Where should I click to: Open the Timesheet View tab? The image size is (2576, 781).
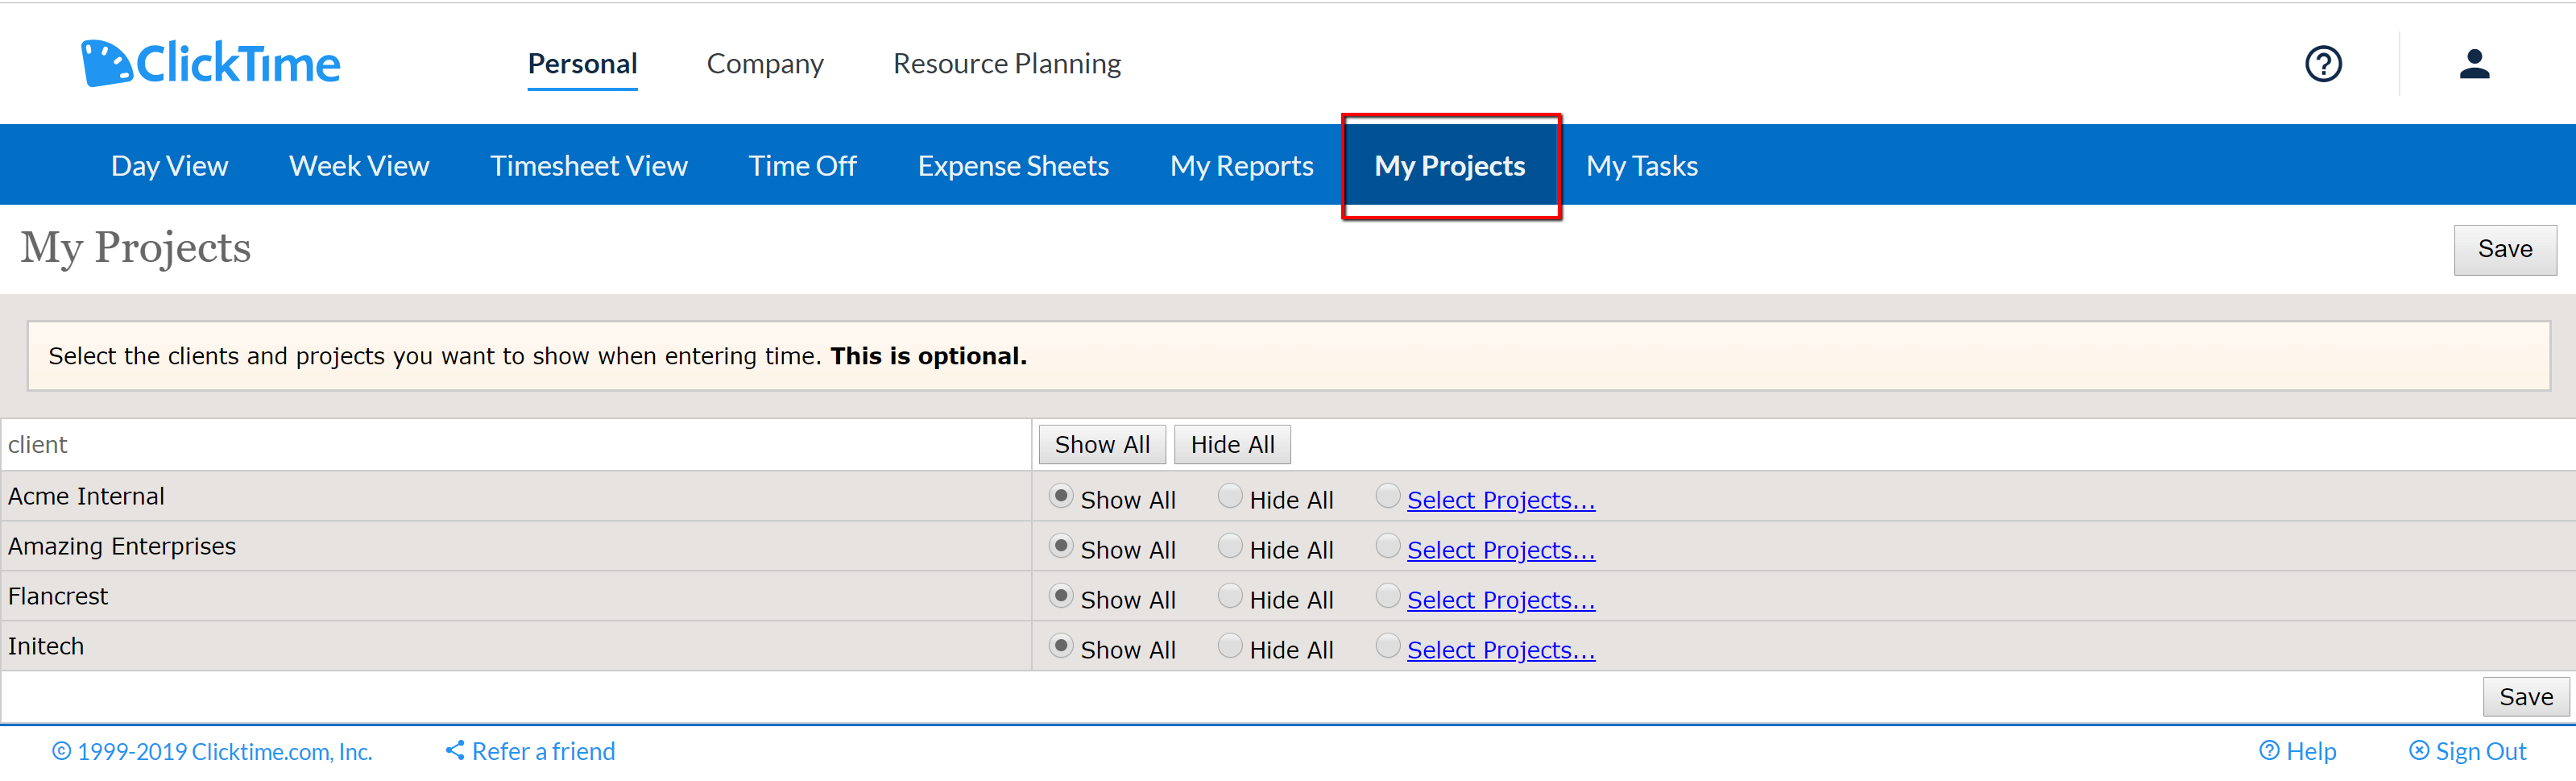589,165
